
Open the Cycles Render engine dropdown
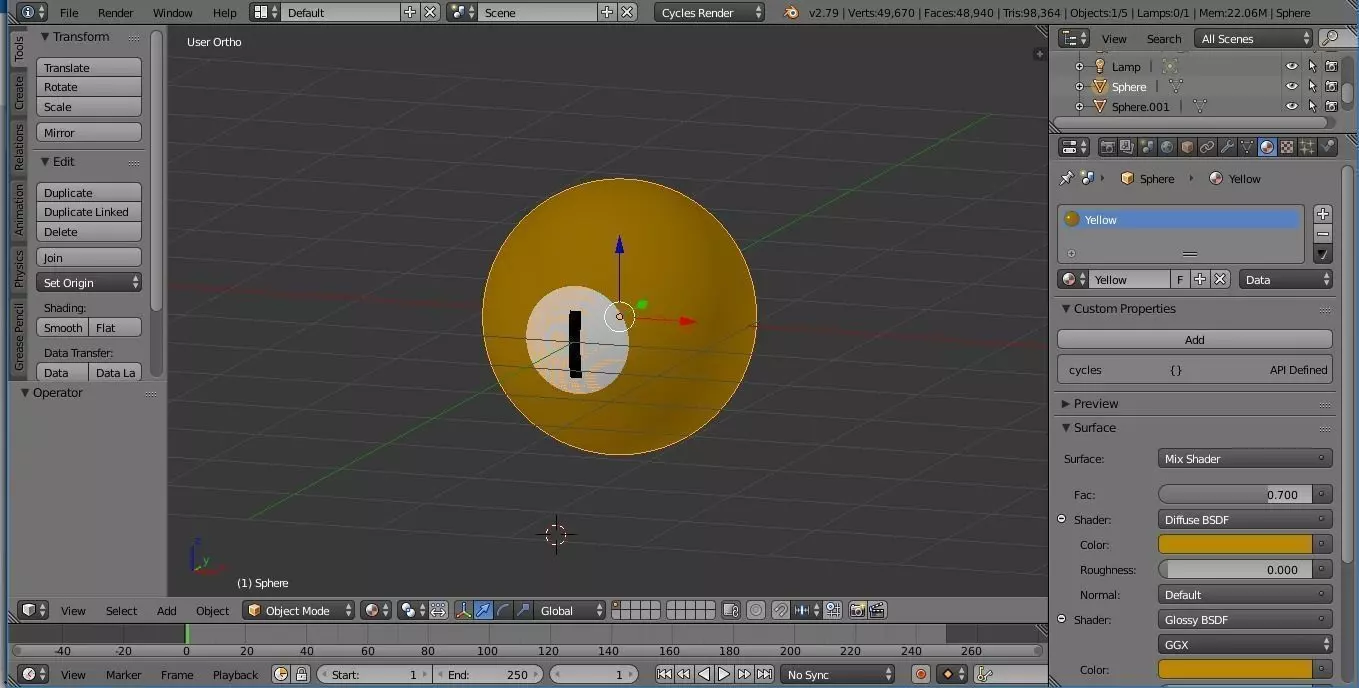point(710,12)
